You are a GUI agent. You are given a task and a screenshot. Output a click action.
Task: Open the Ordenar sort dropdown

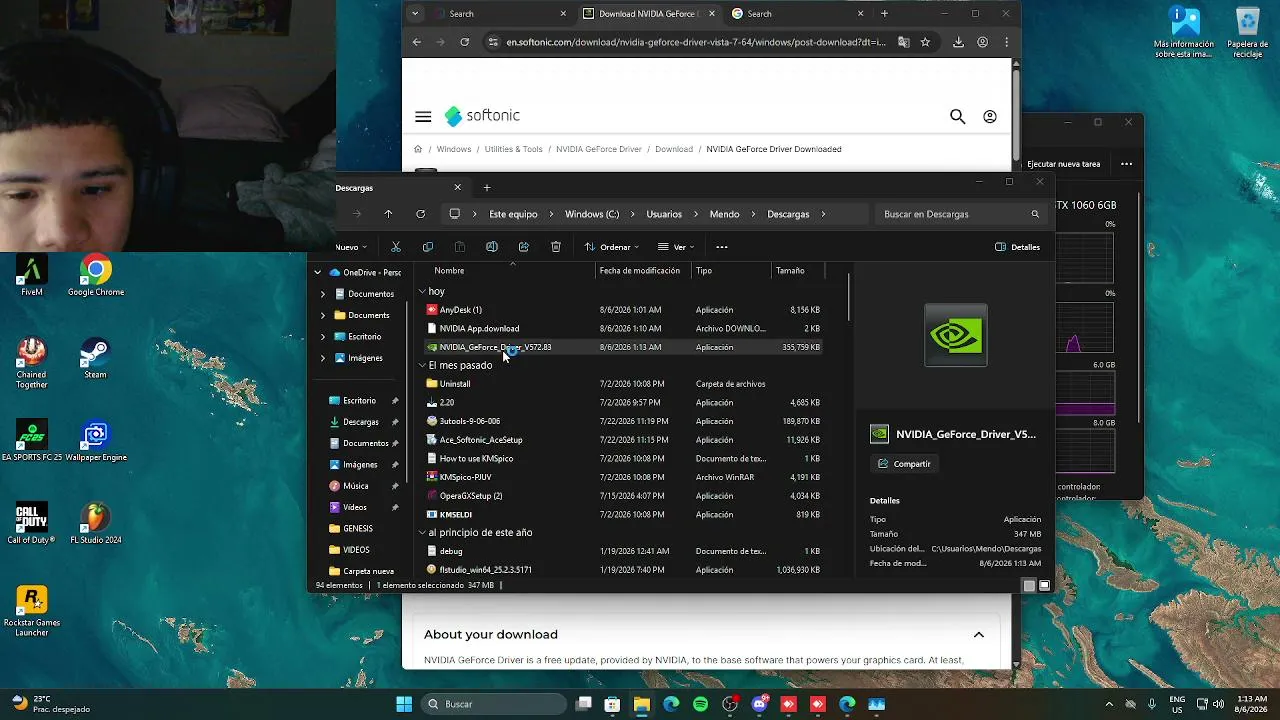point(611,247)
